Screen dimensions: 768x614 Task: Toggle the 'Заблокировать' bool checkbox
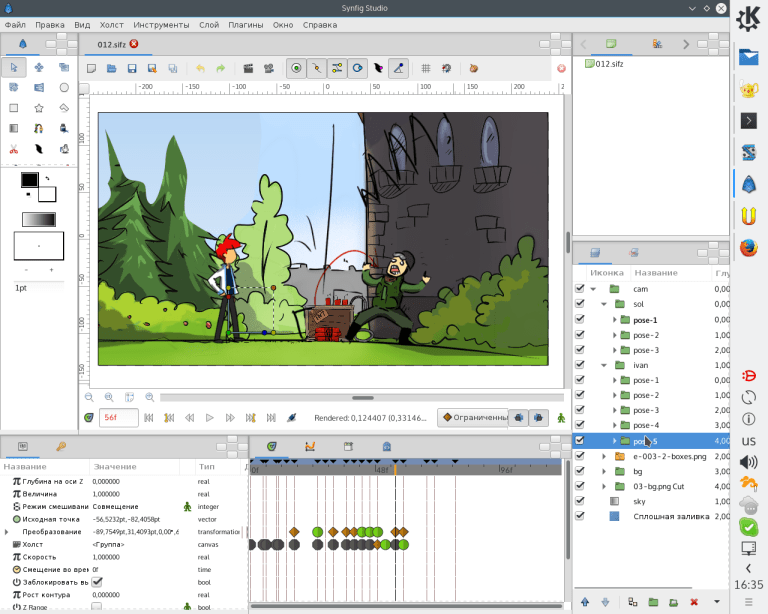[97, 582]
